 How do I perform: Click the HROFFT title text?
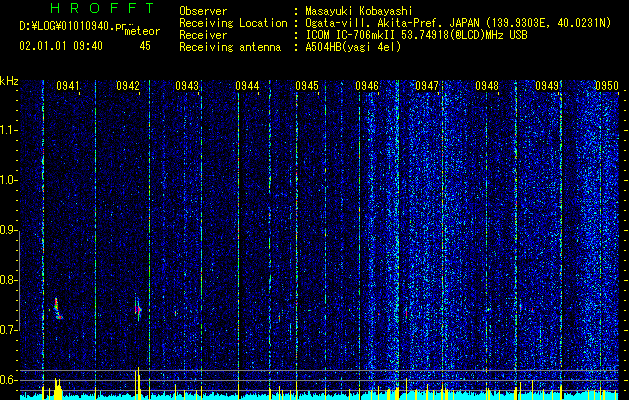(x=102, y=8)
